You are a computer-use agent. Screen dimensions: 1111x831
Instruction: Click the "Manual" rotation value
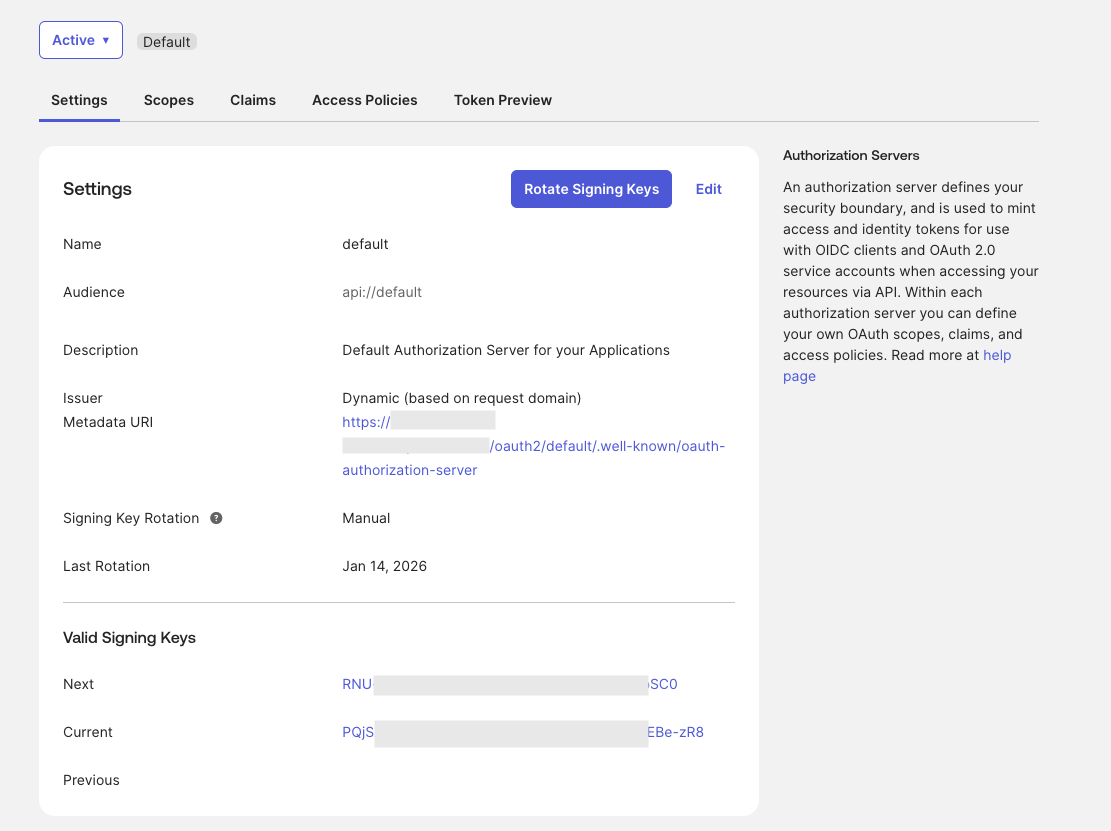[x=366, y=518]
